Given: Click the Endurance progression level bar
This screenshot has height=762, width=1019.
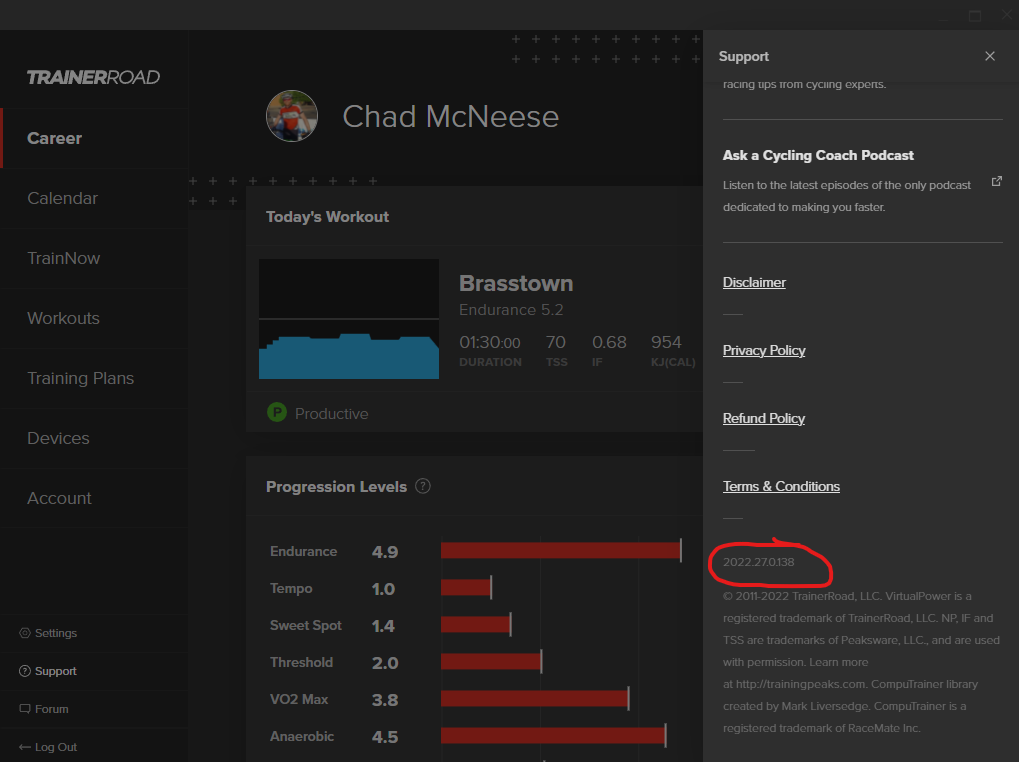Looking at the screenshot, I should coord(561,551).
